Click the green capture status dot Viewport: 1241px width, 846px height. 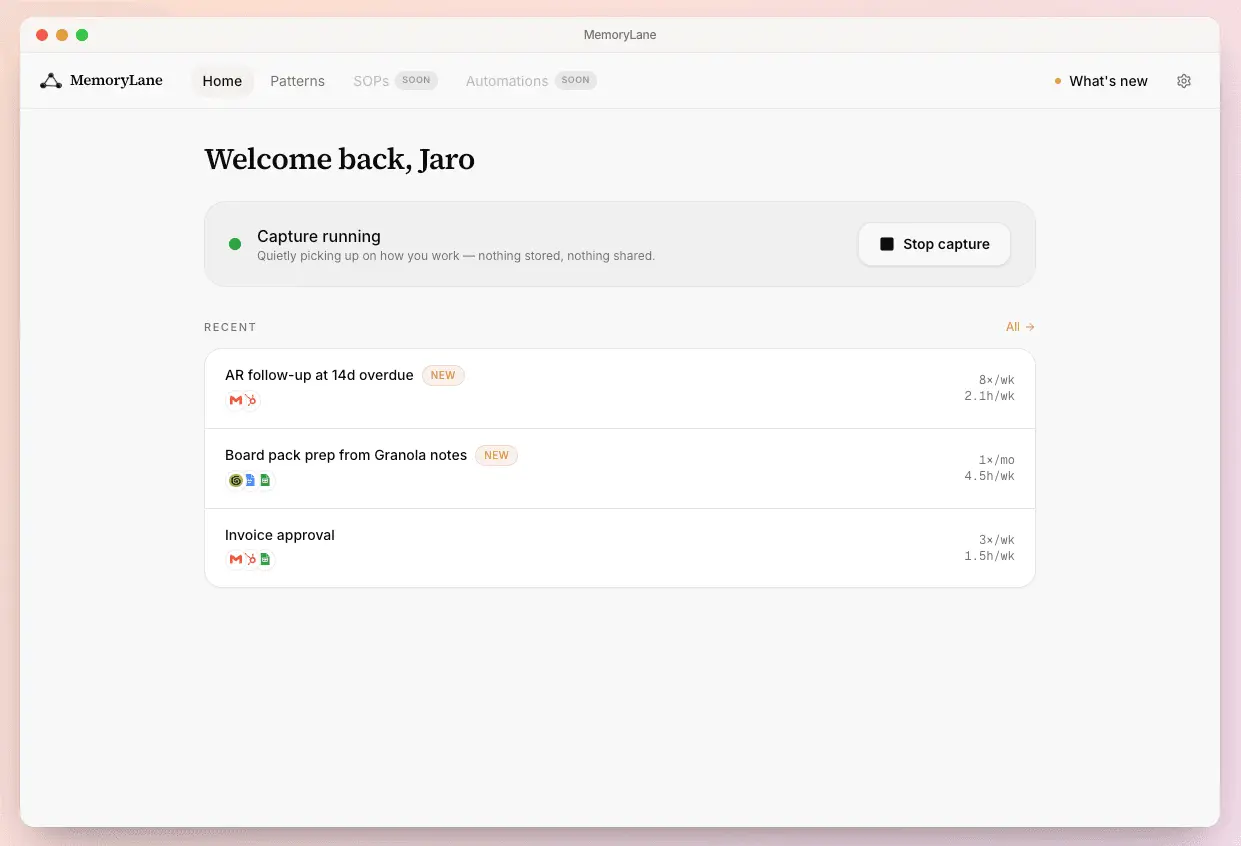[235, 244]
